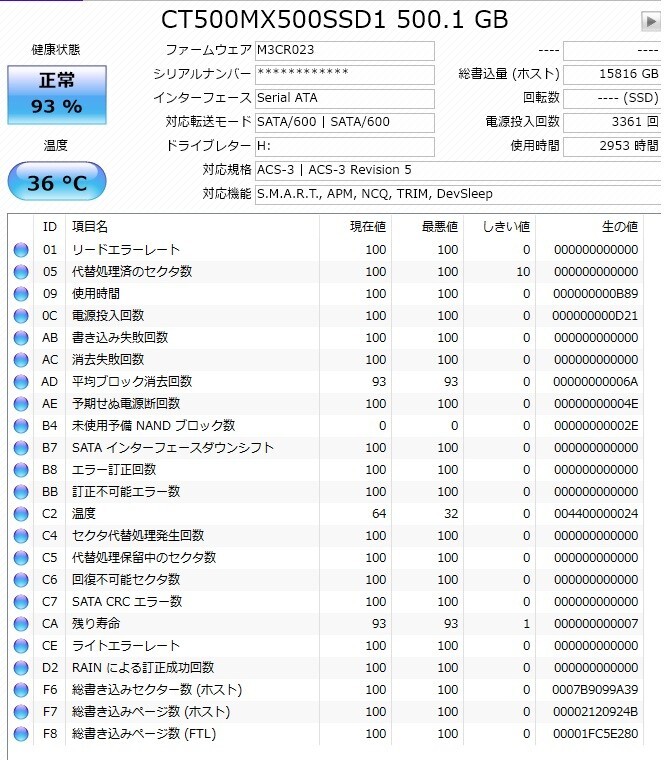Click the ドライブレター field showing H:
The width and height of the screenshot is (668, 760).
[x=345, y=146]
